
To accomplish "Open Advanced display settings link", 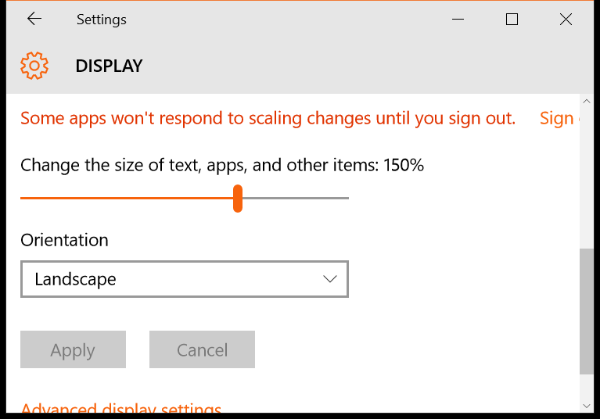I will 121,408.
